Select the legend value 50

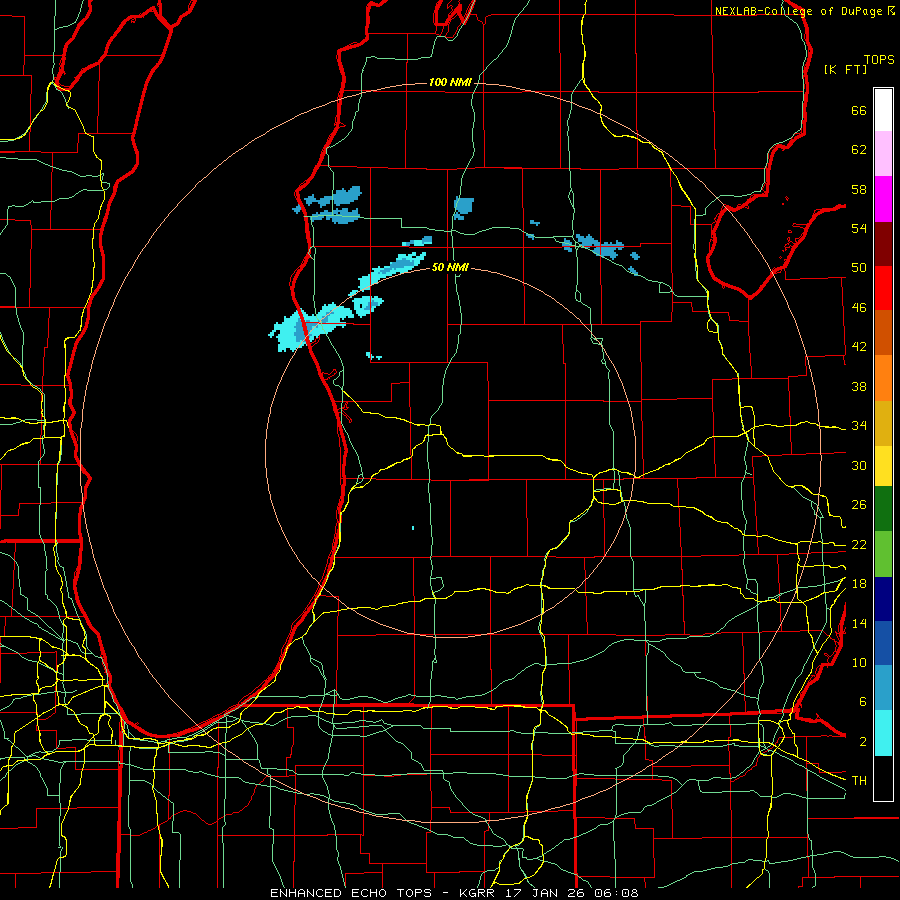tap(859, 269)
